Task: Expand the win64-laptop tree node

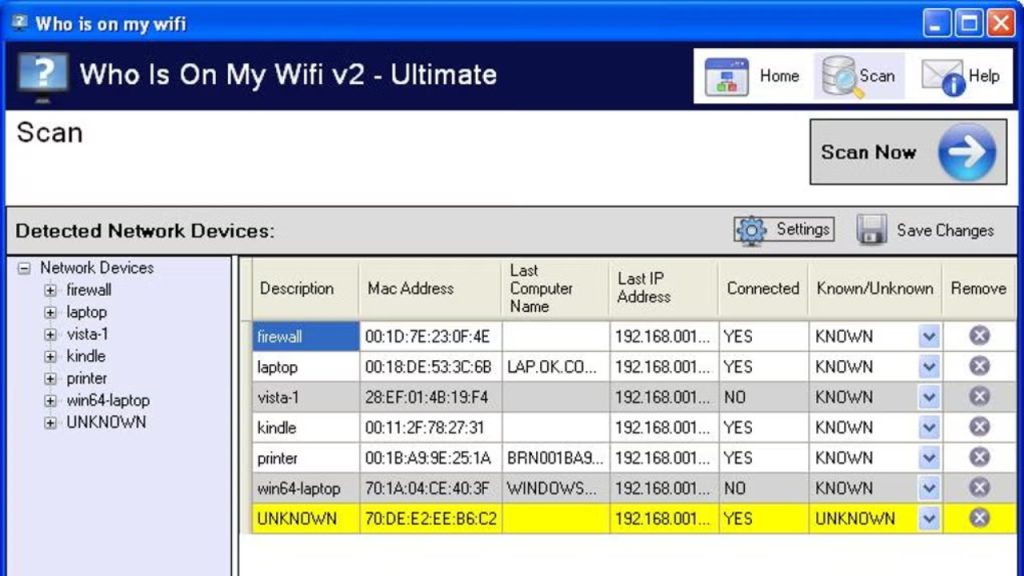Action: [x=50, y=401]
